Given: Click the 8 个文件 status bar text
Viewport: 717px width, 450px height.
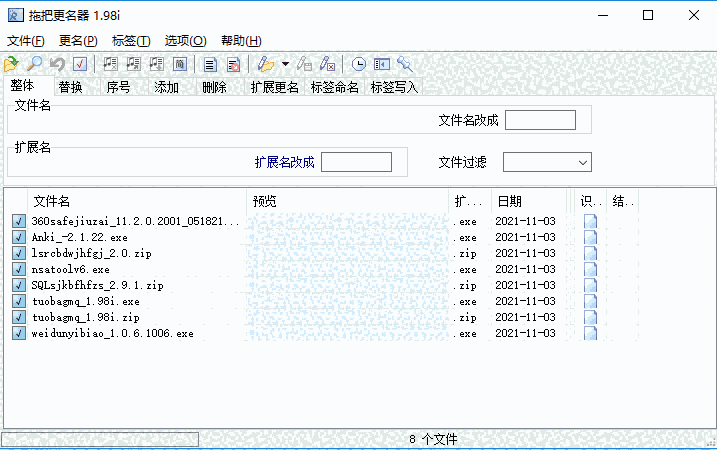Looking at the screenshot, I should 433,439.
